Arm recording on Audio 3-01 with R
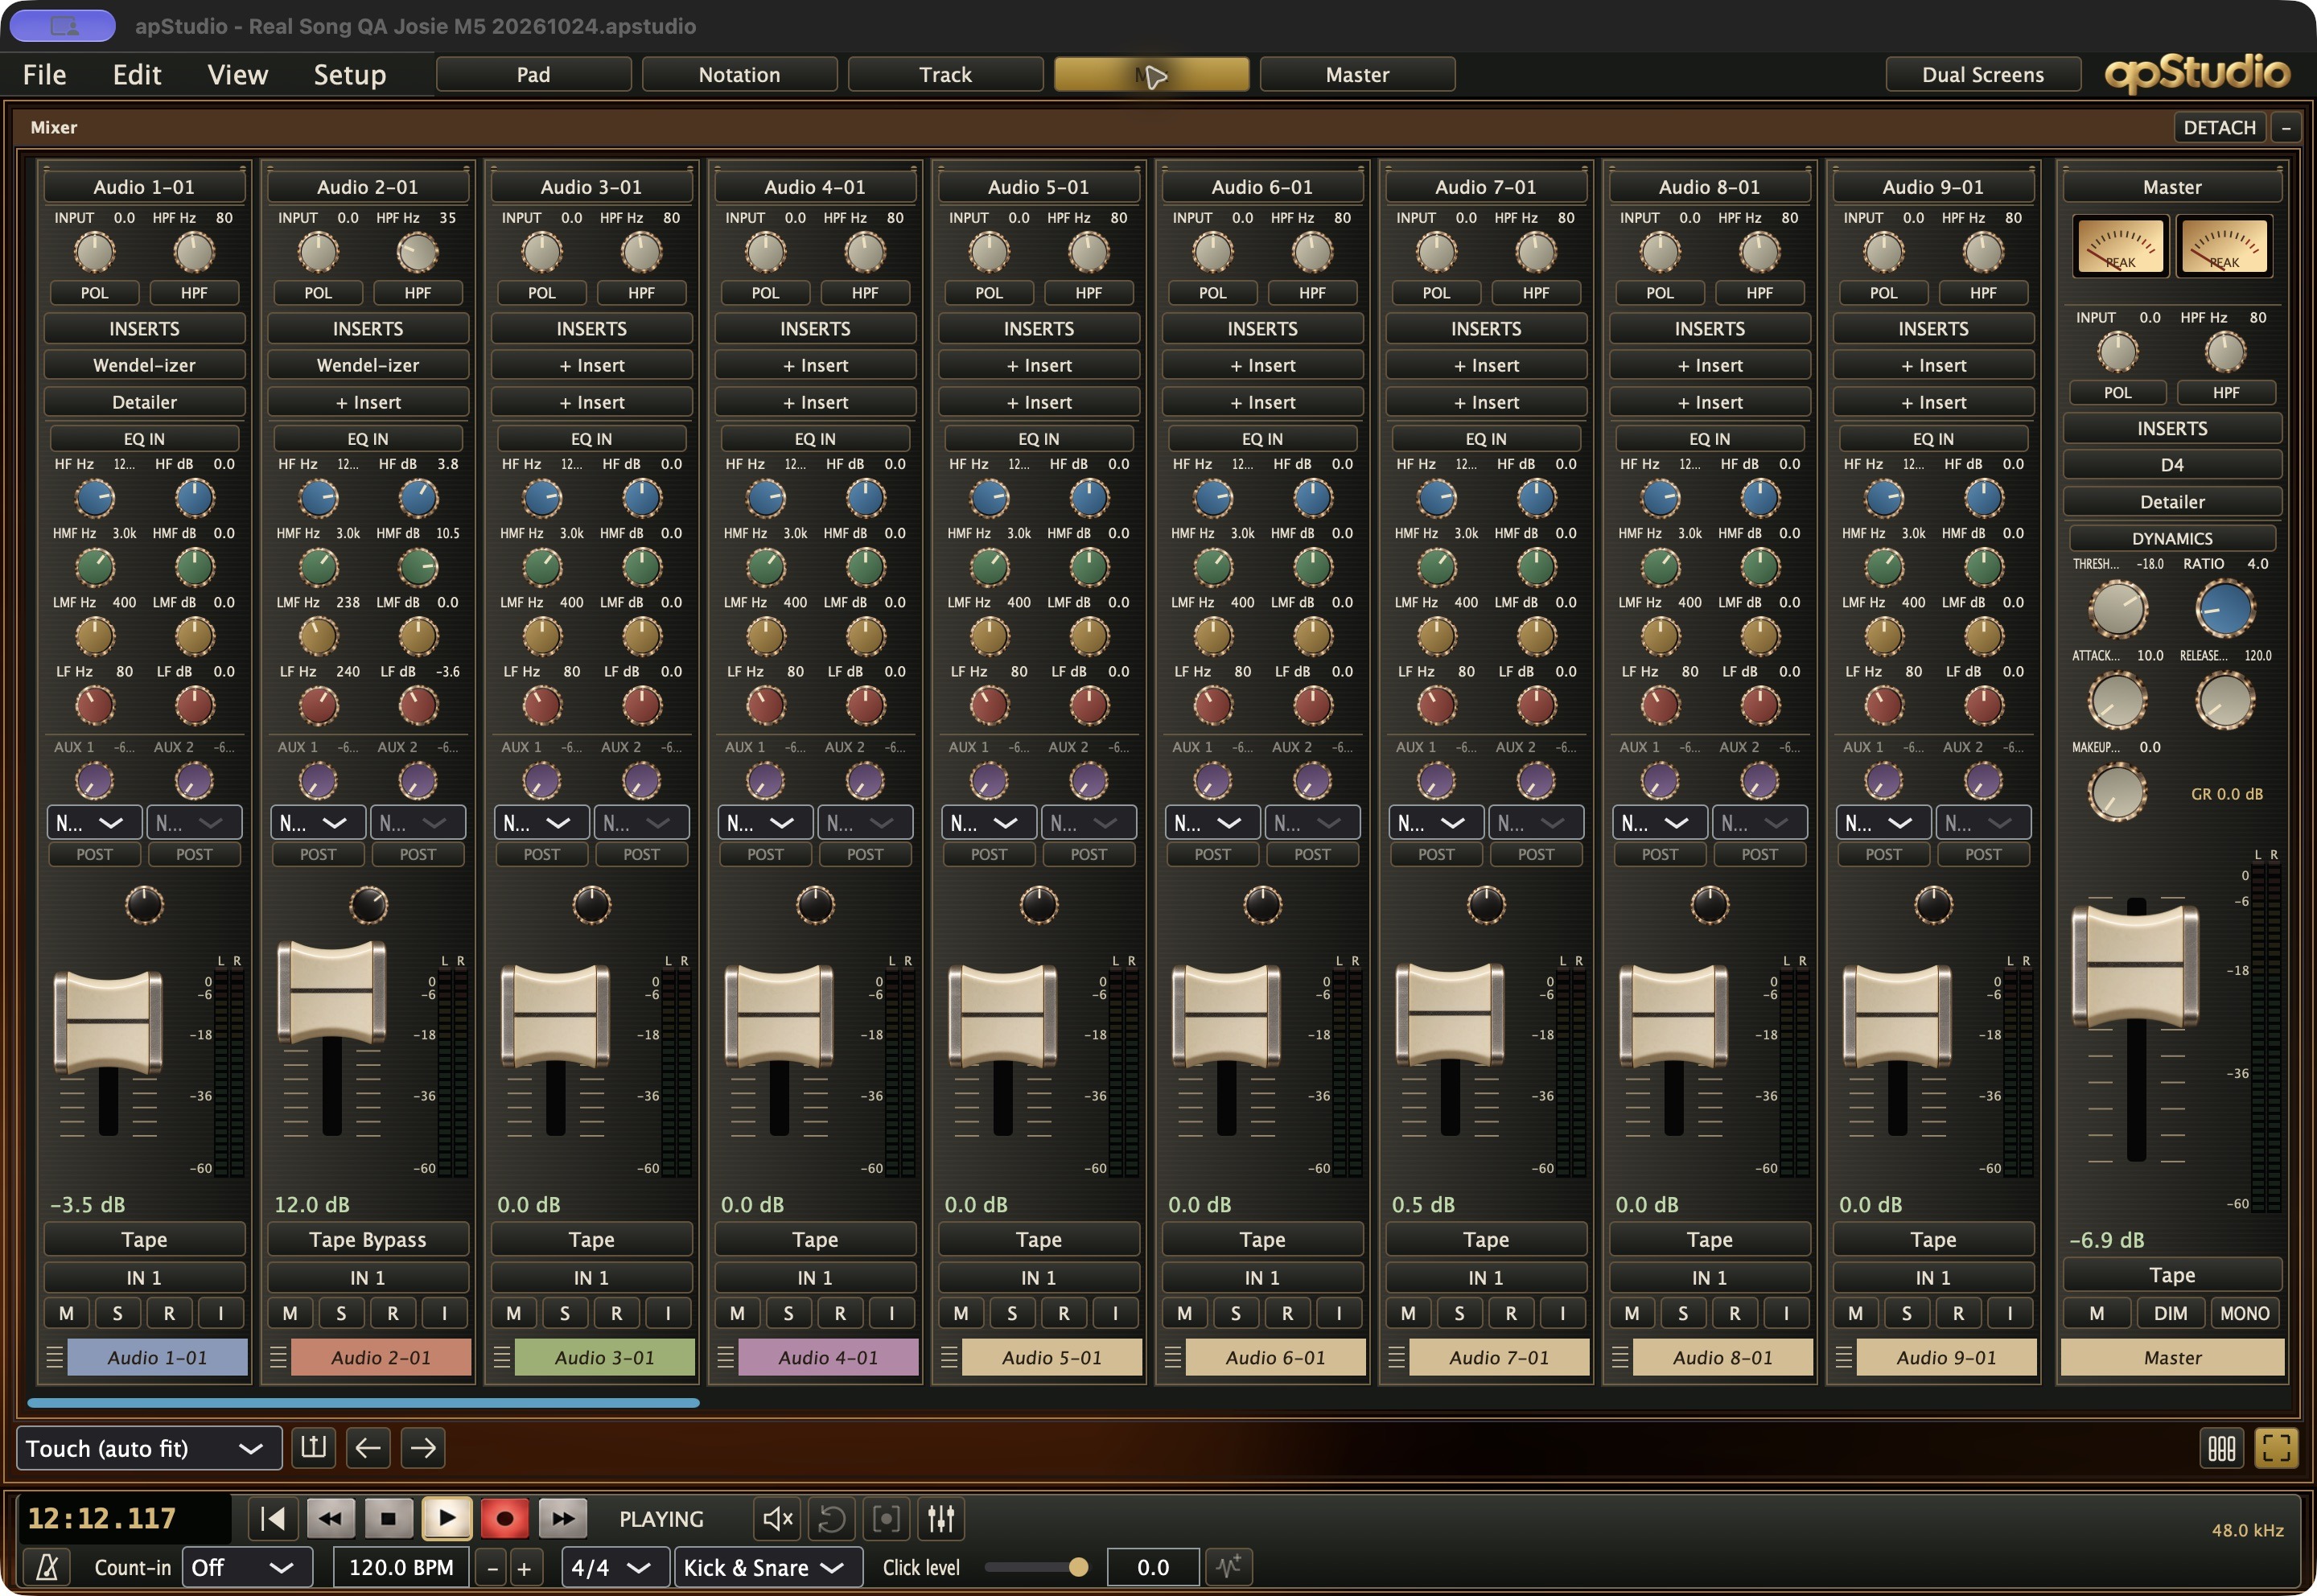 (616, 1313)
